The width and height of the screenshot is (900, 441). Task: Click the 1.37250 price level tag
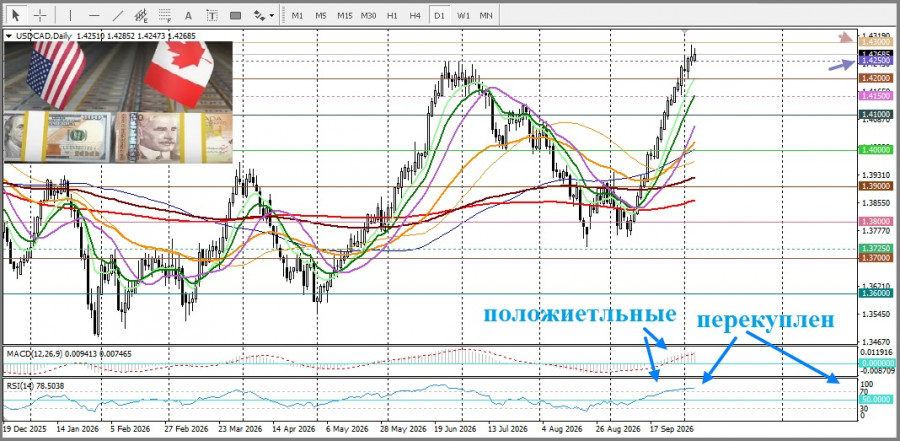(876, 249)
